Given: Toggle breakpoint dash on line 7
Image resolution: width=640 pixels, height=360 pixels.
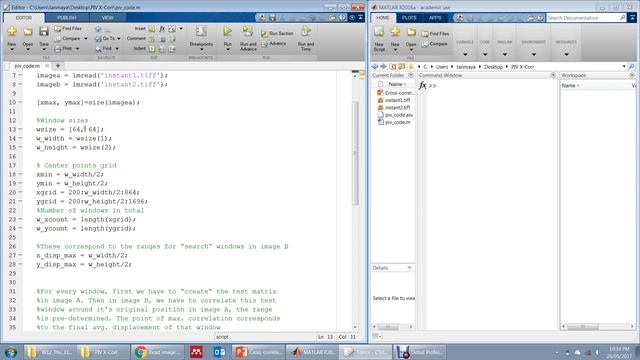Looking at the screenshot, I should (20, 76).
